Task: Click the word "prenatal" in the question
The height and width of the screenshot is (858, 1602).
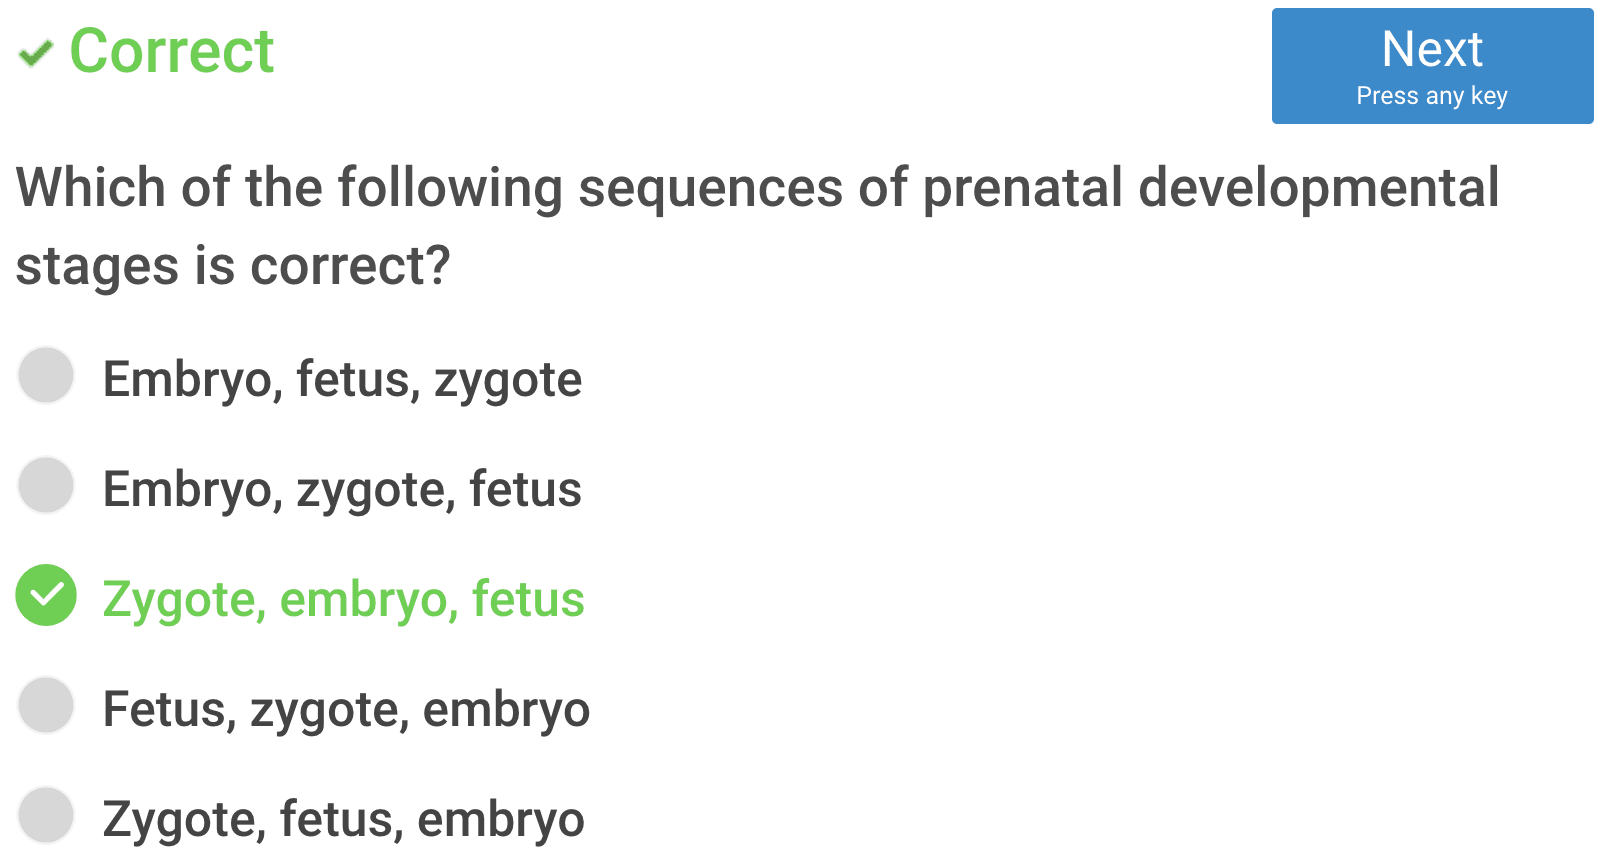Action: (1022, 188)
